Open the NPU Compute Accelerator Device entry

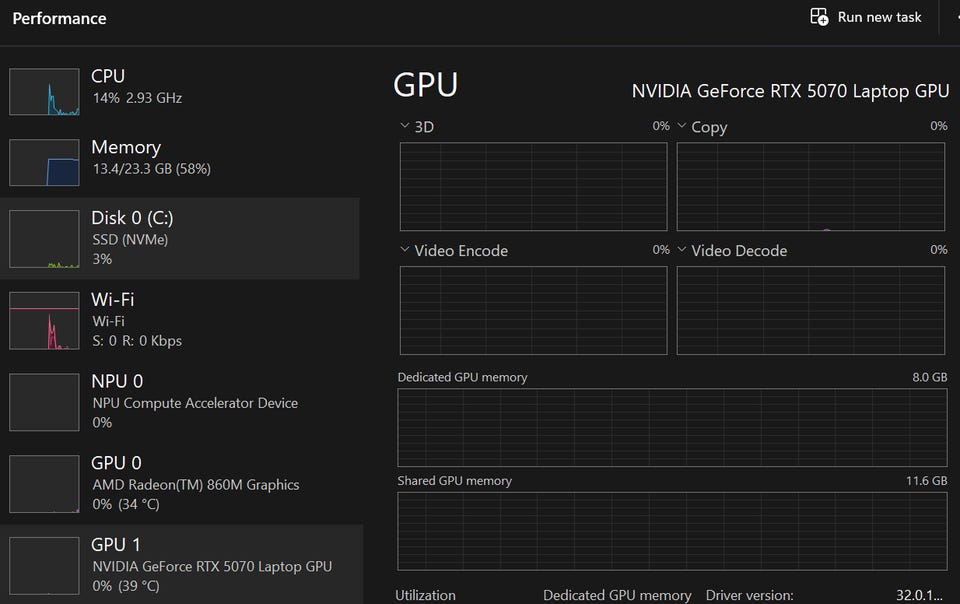[x=195, y=403]
